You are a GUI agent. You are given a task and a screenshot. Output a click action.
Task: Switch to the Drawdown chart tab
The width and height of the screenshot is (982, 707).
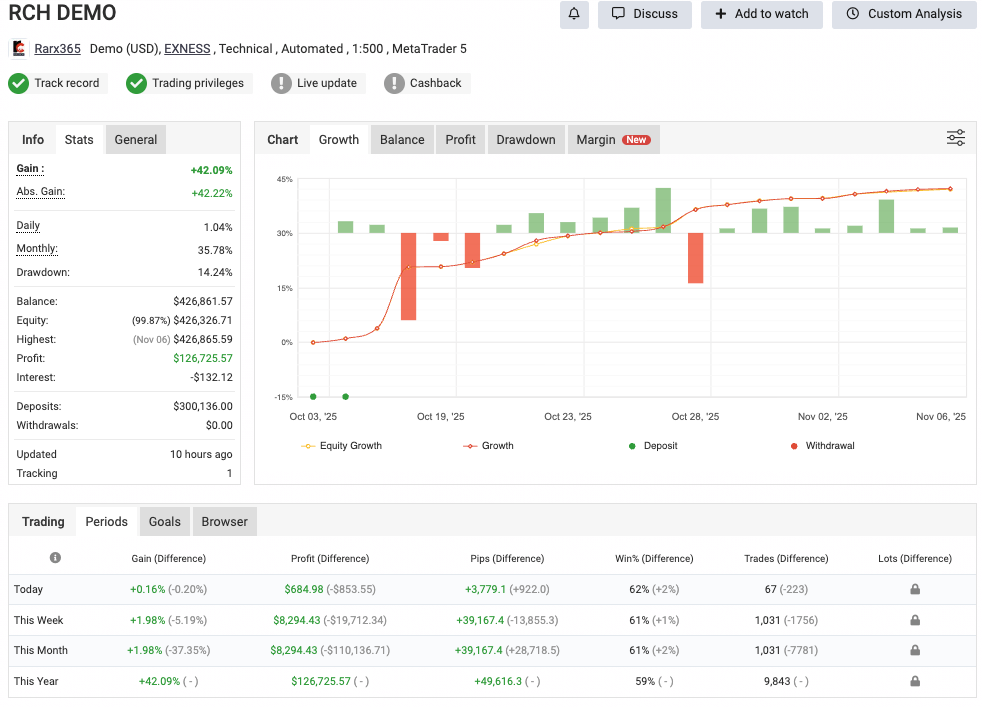click(x=525, y=139)
